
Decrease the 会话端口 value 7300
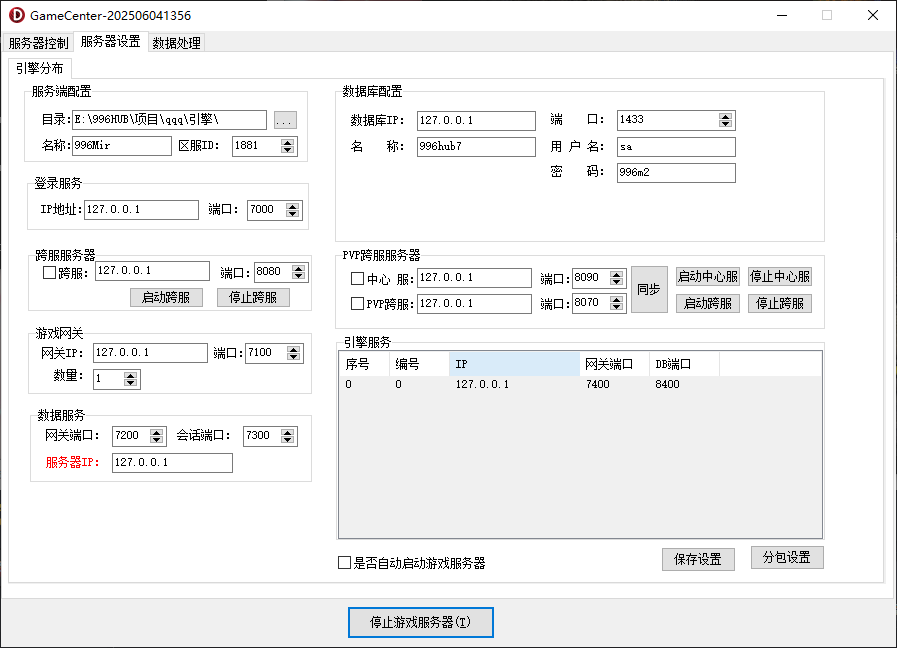pos(288,440)
